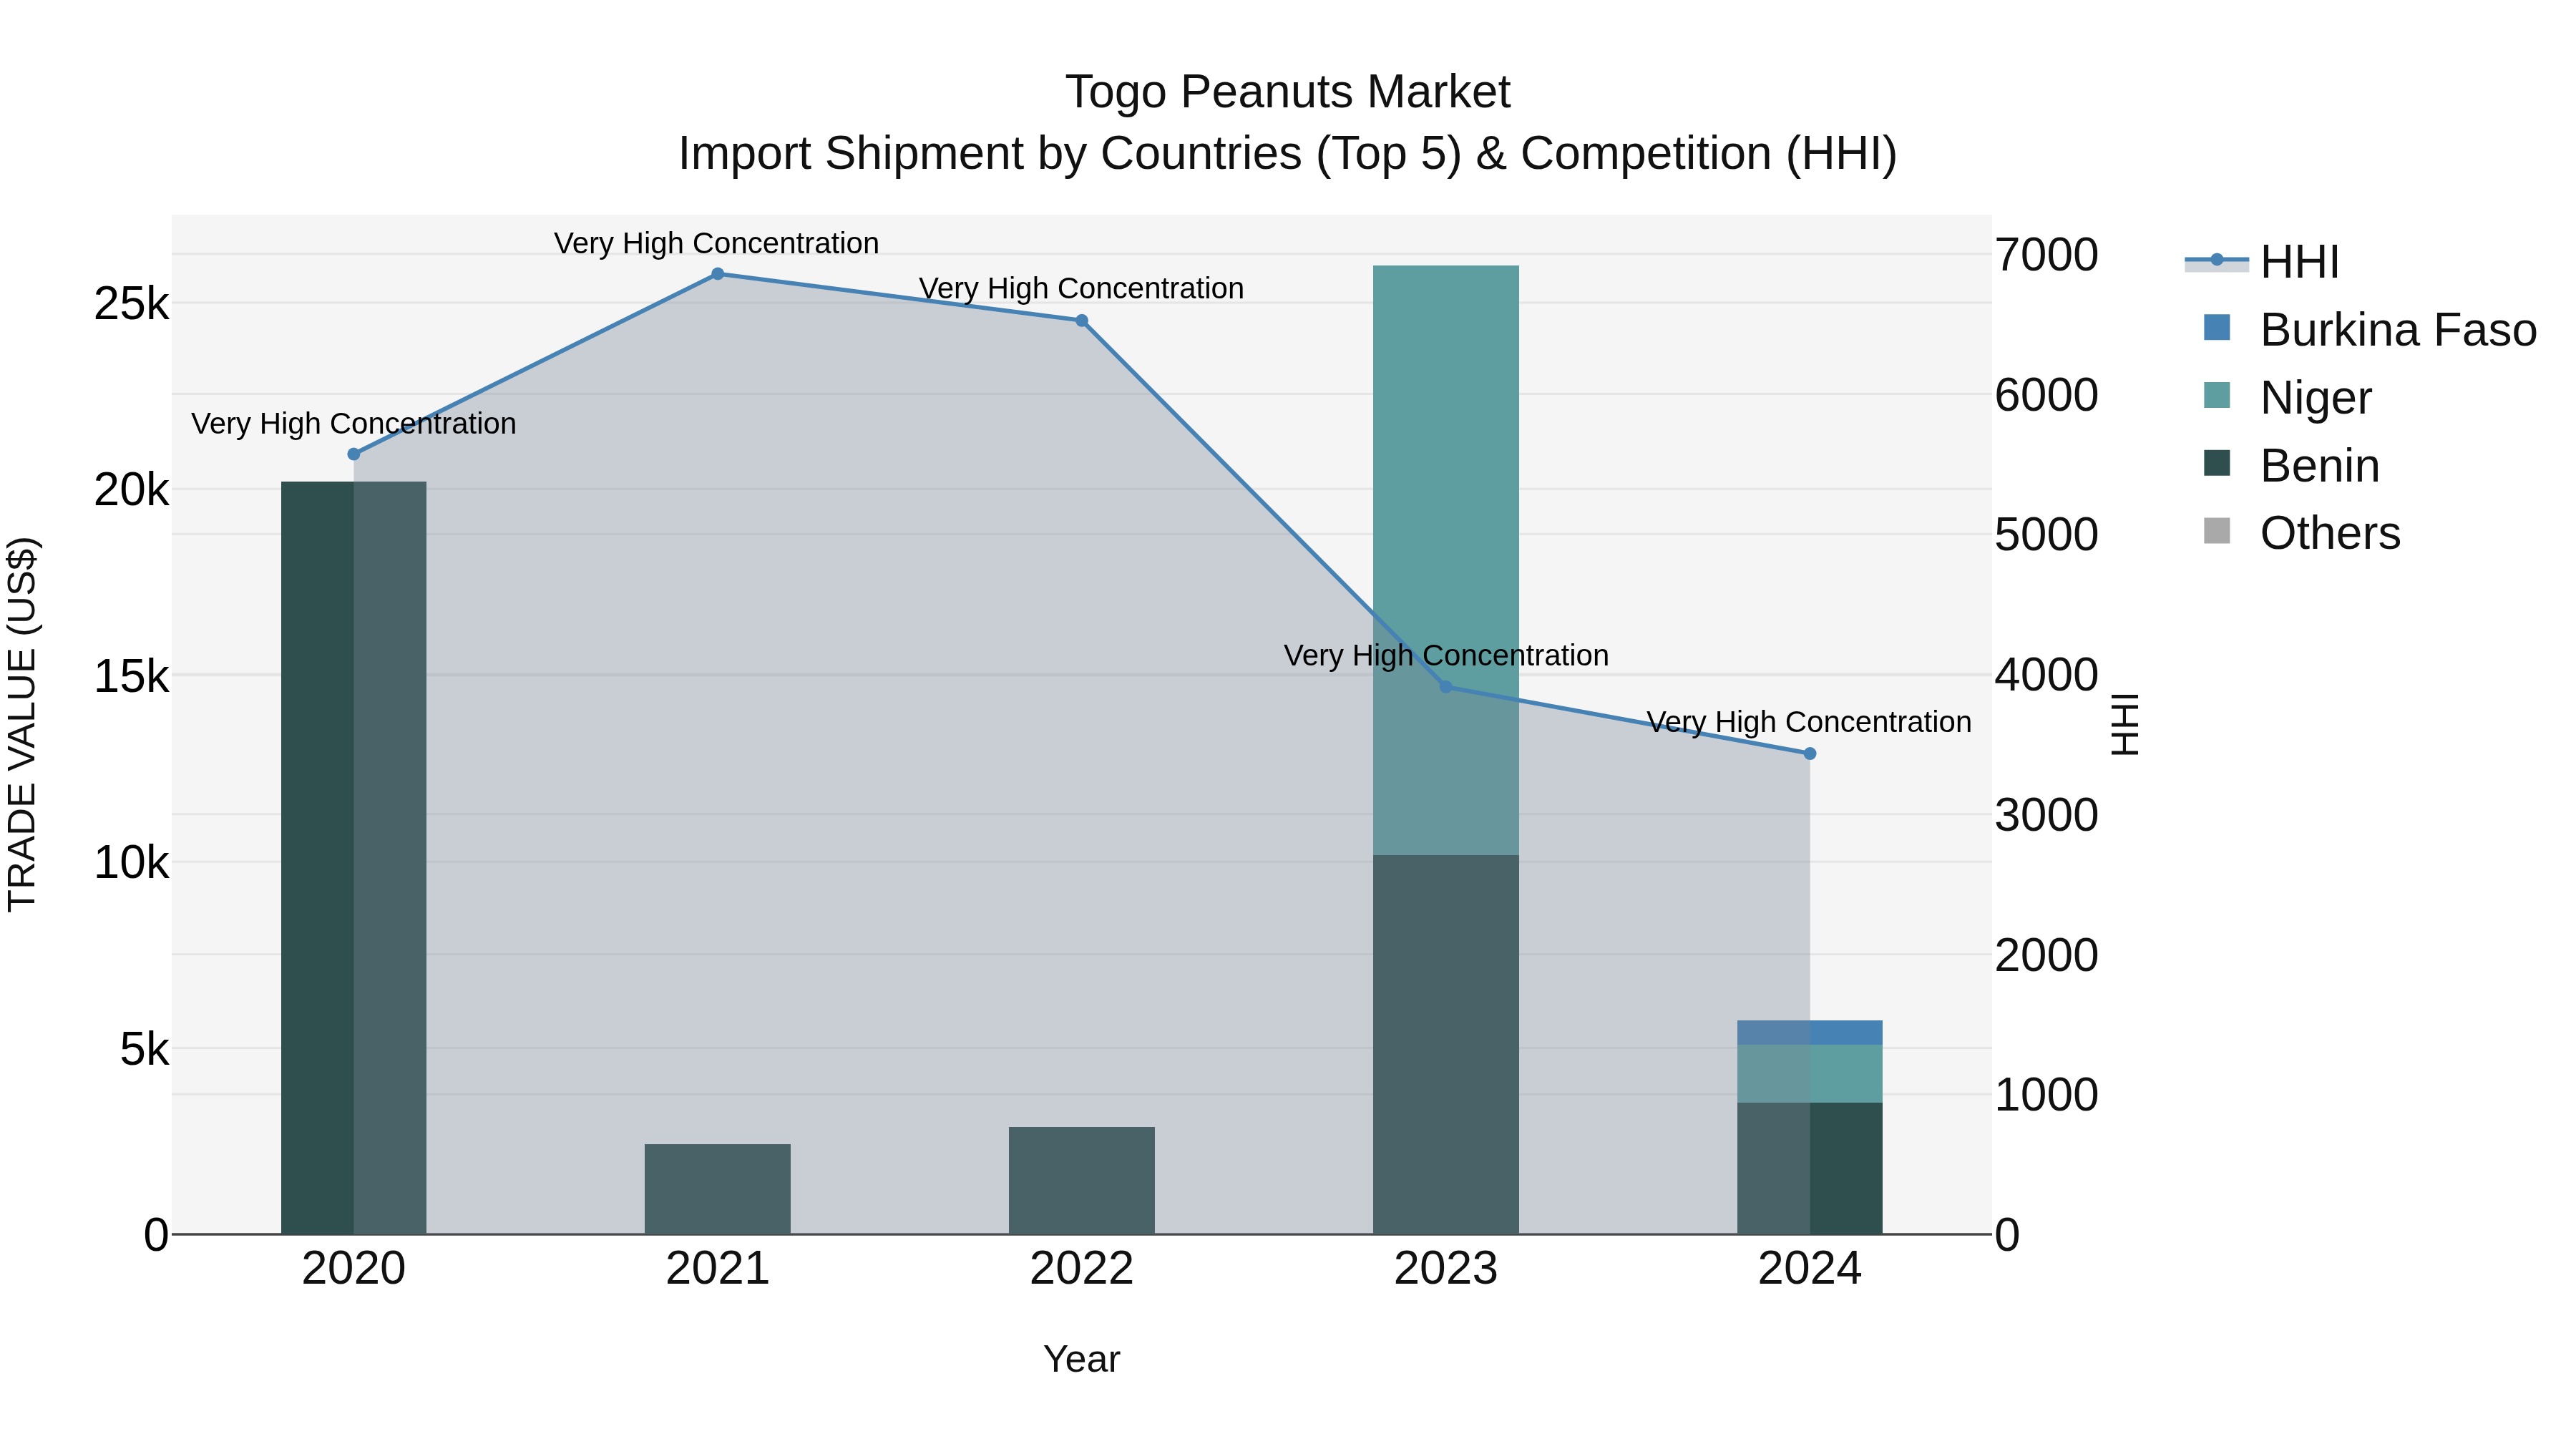
Task: Click the Burkina Faso blue legend swatch
Action: click(x=2217, y=327)
